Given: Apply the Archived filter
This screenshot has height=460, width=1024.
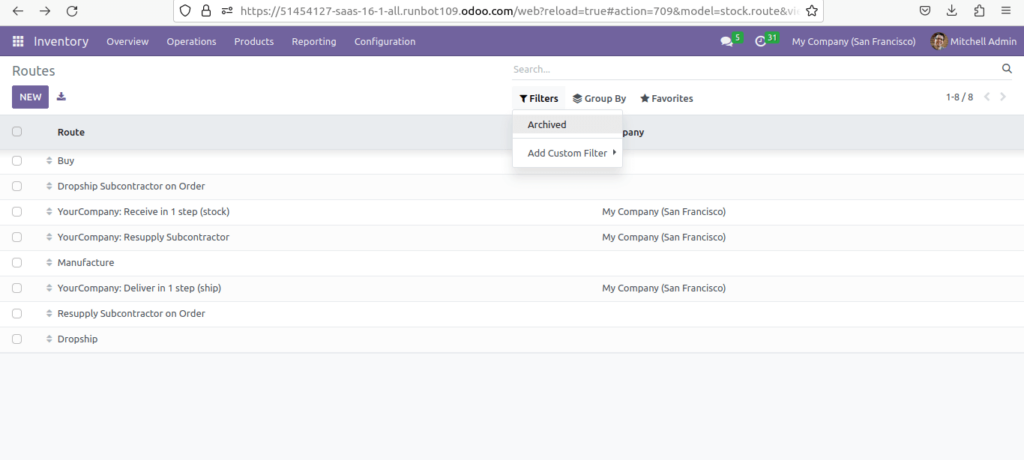Looking at the screenshot, I should coord(568,124).
